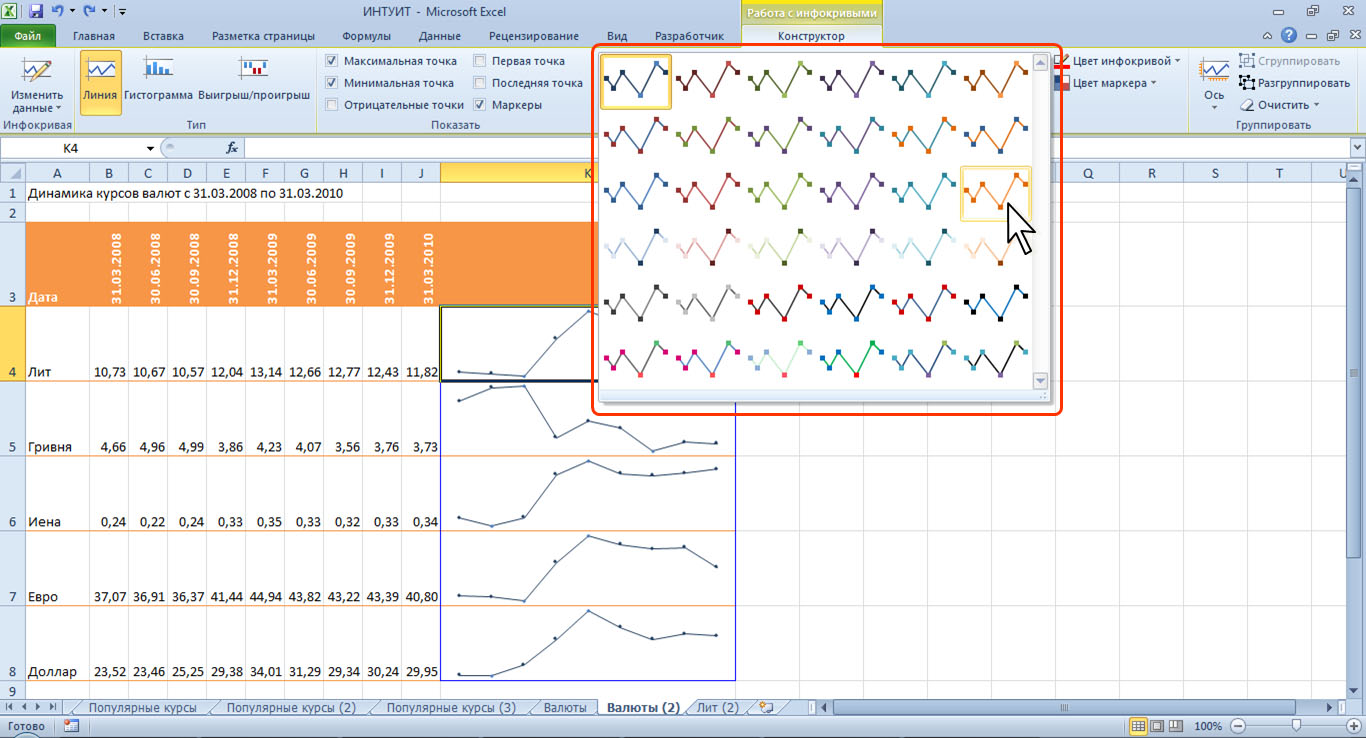Enable the Отрицательные точки checkbox
Image resolution: width=1366 pixels, height=738 pixels.
[333, 104]
